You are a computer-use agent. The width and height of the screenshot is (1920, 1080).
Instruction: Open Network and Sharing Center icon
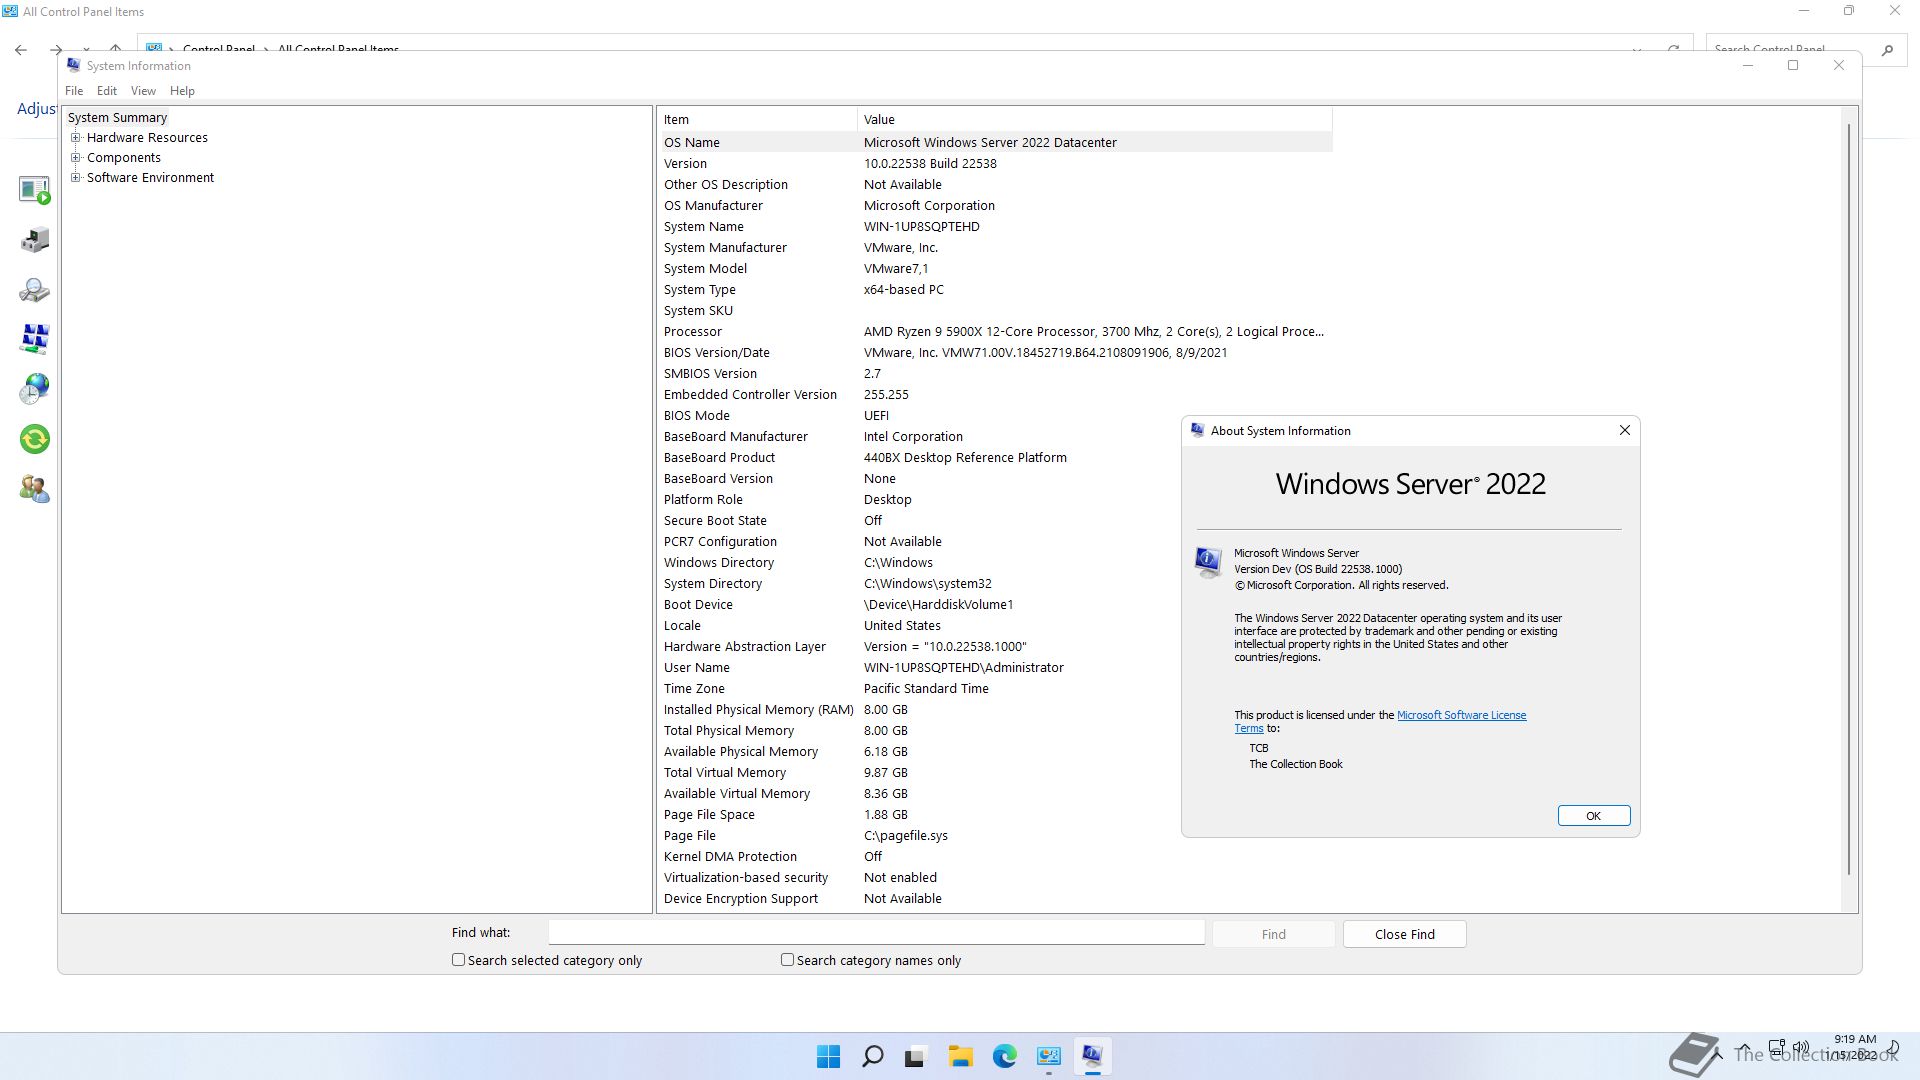34,339
